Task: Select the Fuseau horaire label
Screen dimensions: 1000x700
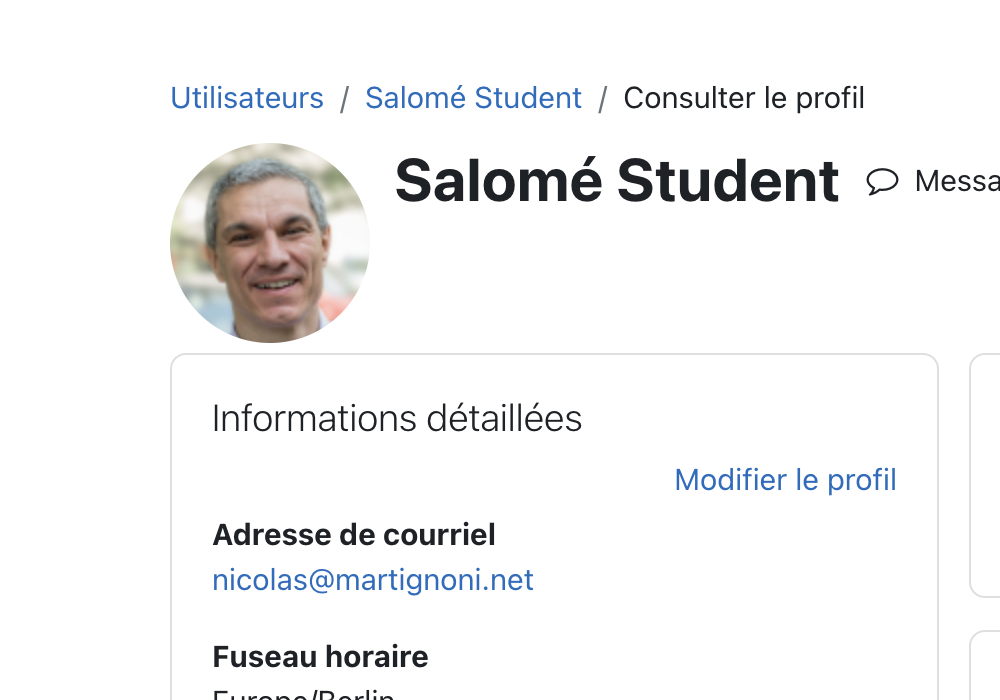Action: point(320,657)
